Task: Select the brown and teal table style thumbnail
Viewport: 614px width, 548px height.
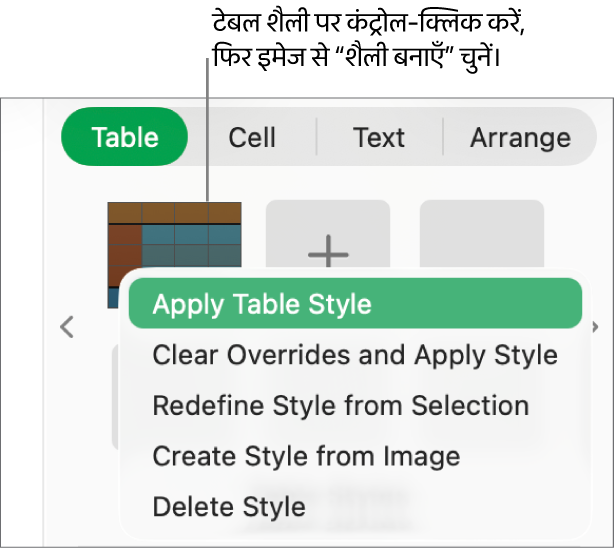Action: pyautogui.click(x=174, y=240)
